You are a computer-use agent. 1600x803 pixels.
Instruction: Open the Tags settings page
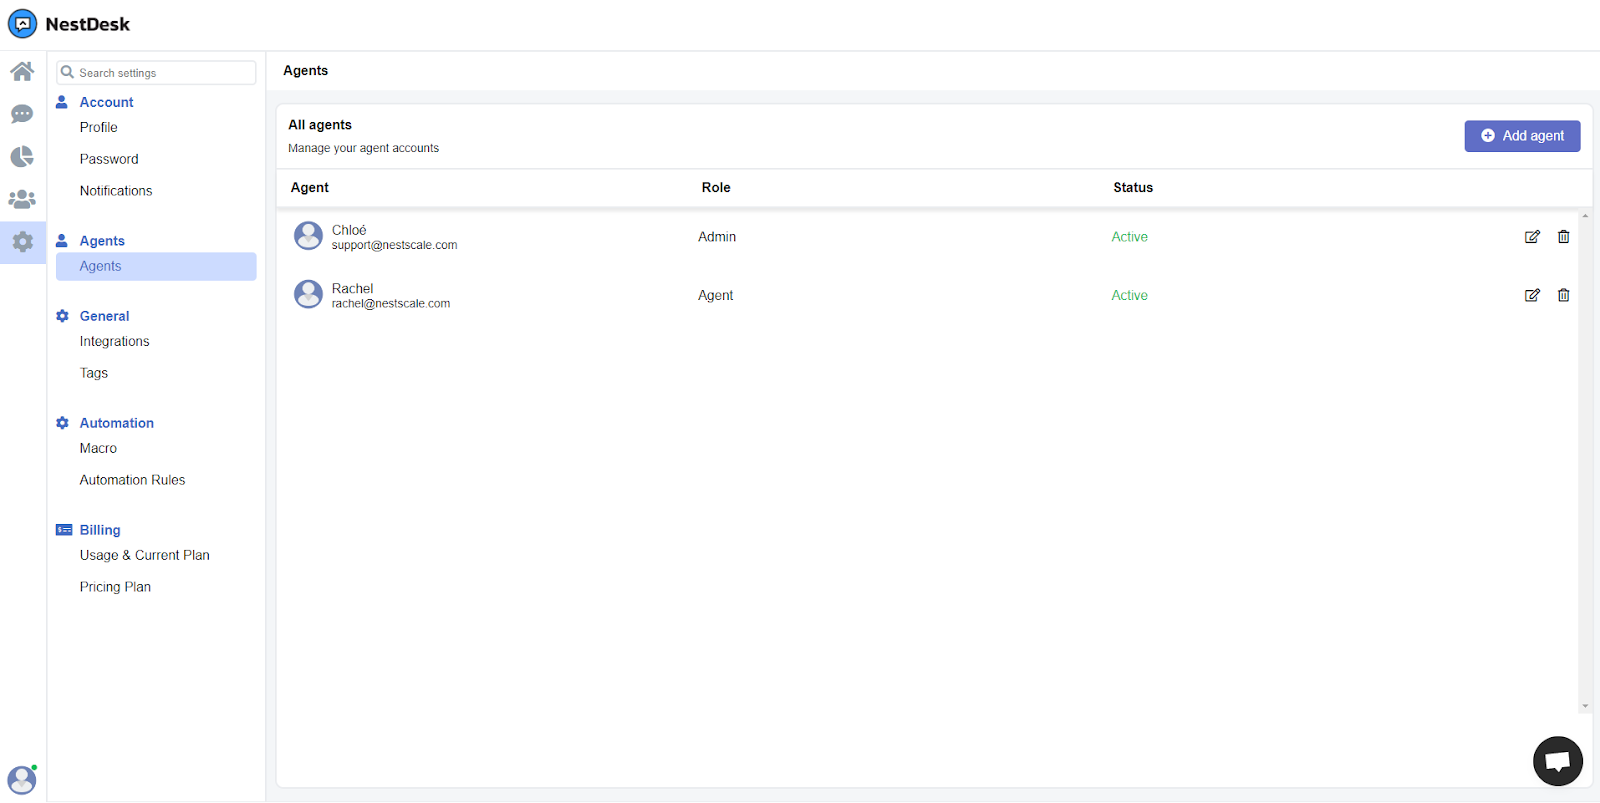(94, 373)
